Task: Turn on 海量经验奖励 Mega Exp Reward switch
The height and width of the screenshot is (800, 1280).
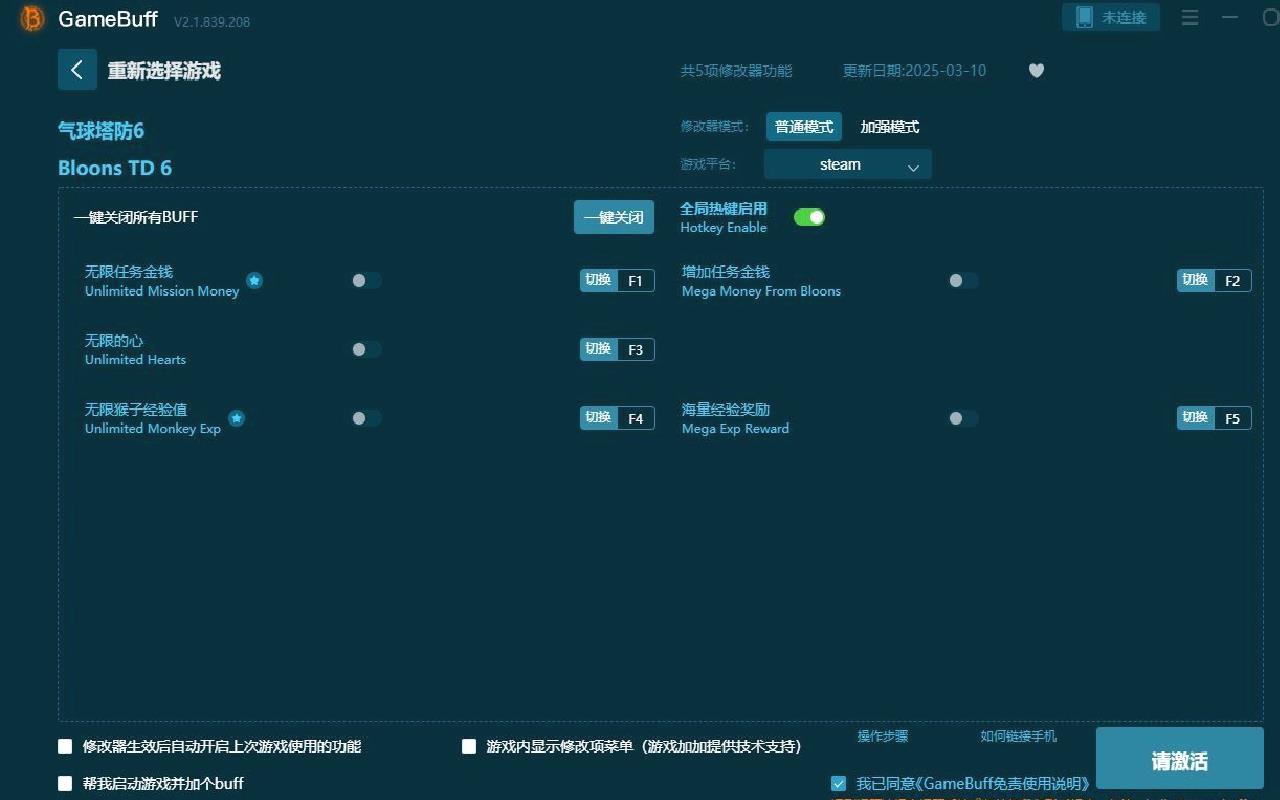Action: 963,418
